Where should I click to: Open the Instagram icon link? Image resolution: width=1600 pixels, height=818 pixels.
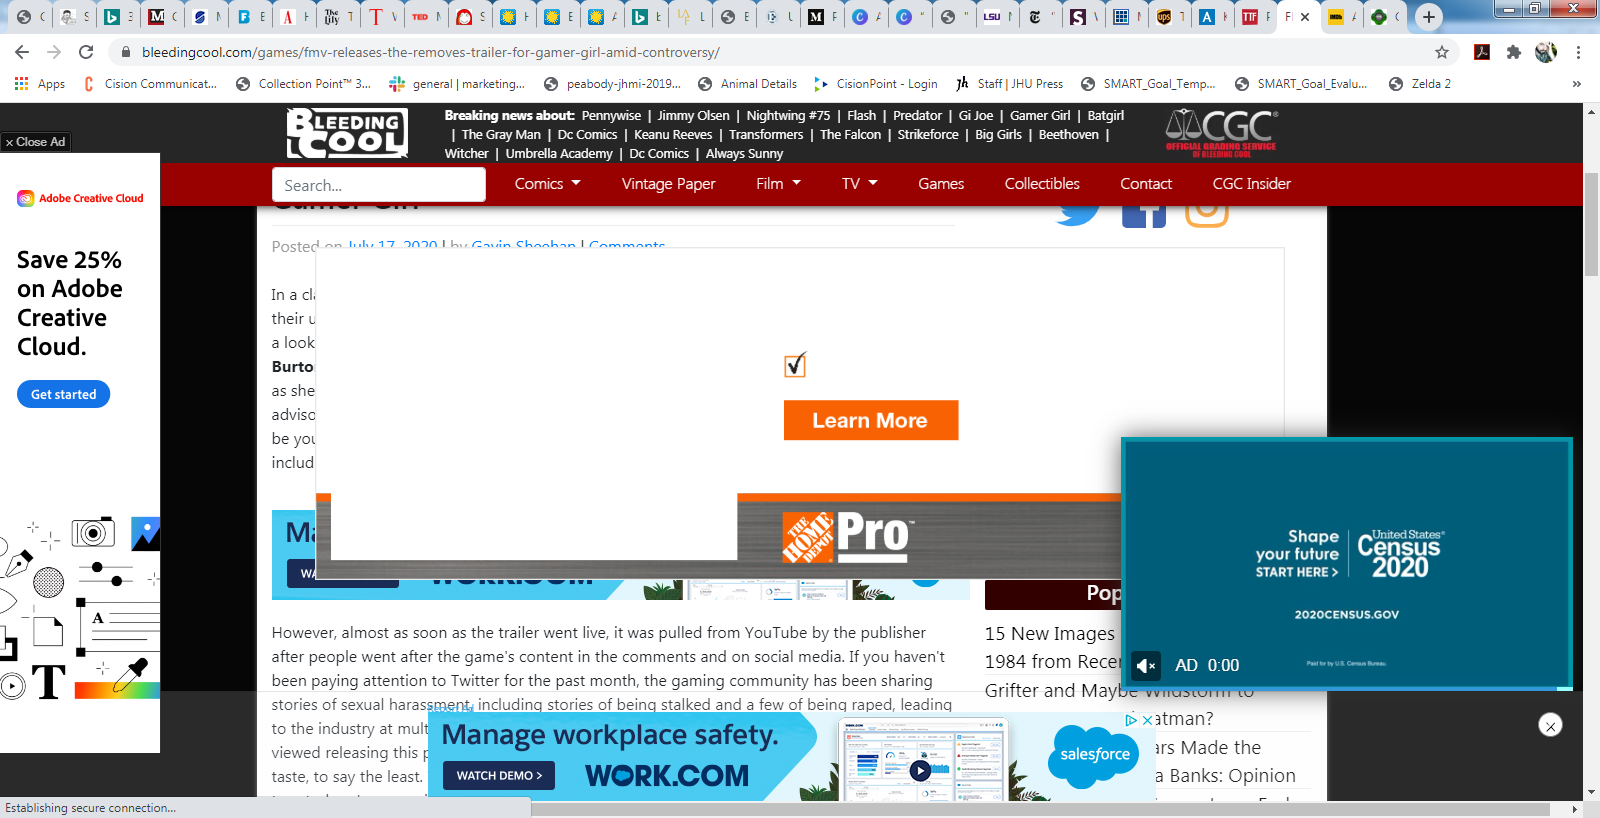(1206, 211)
